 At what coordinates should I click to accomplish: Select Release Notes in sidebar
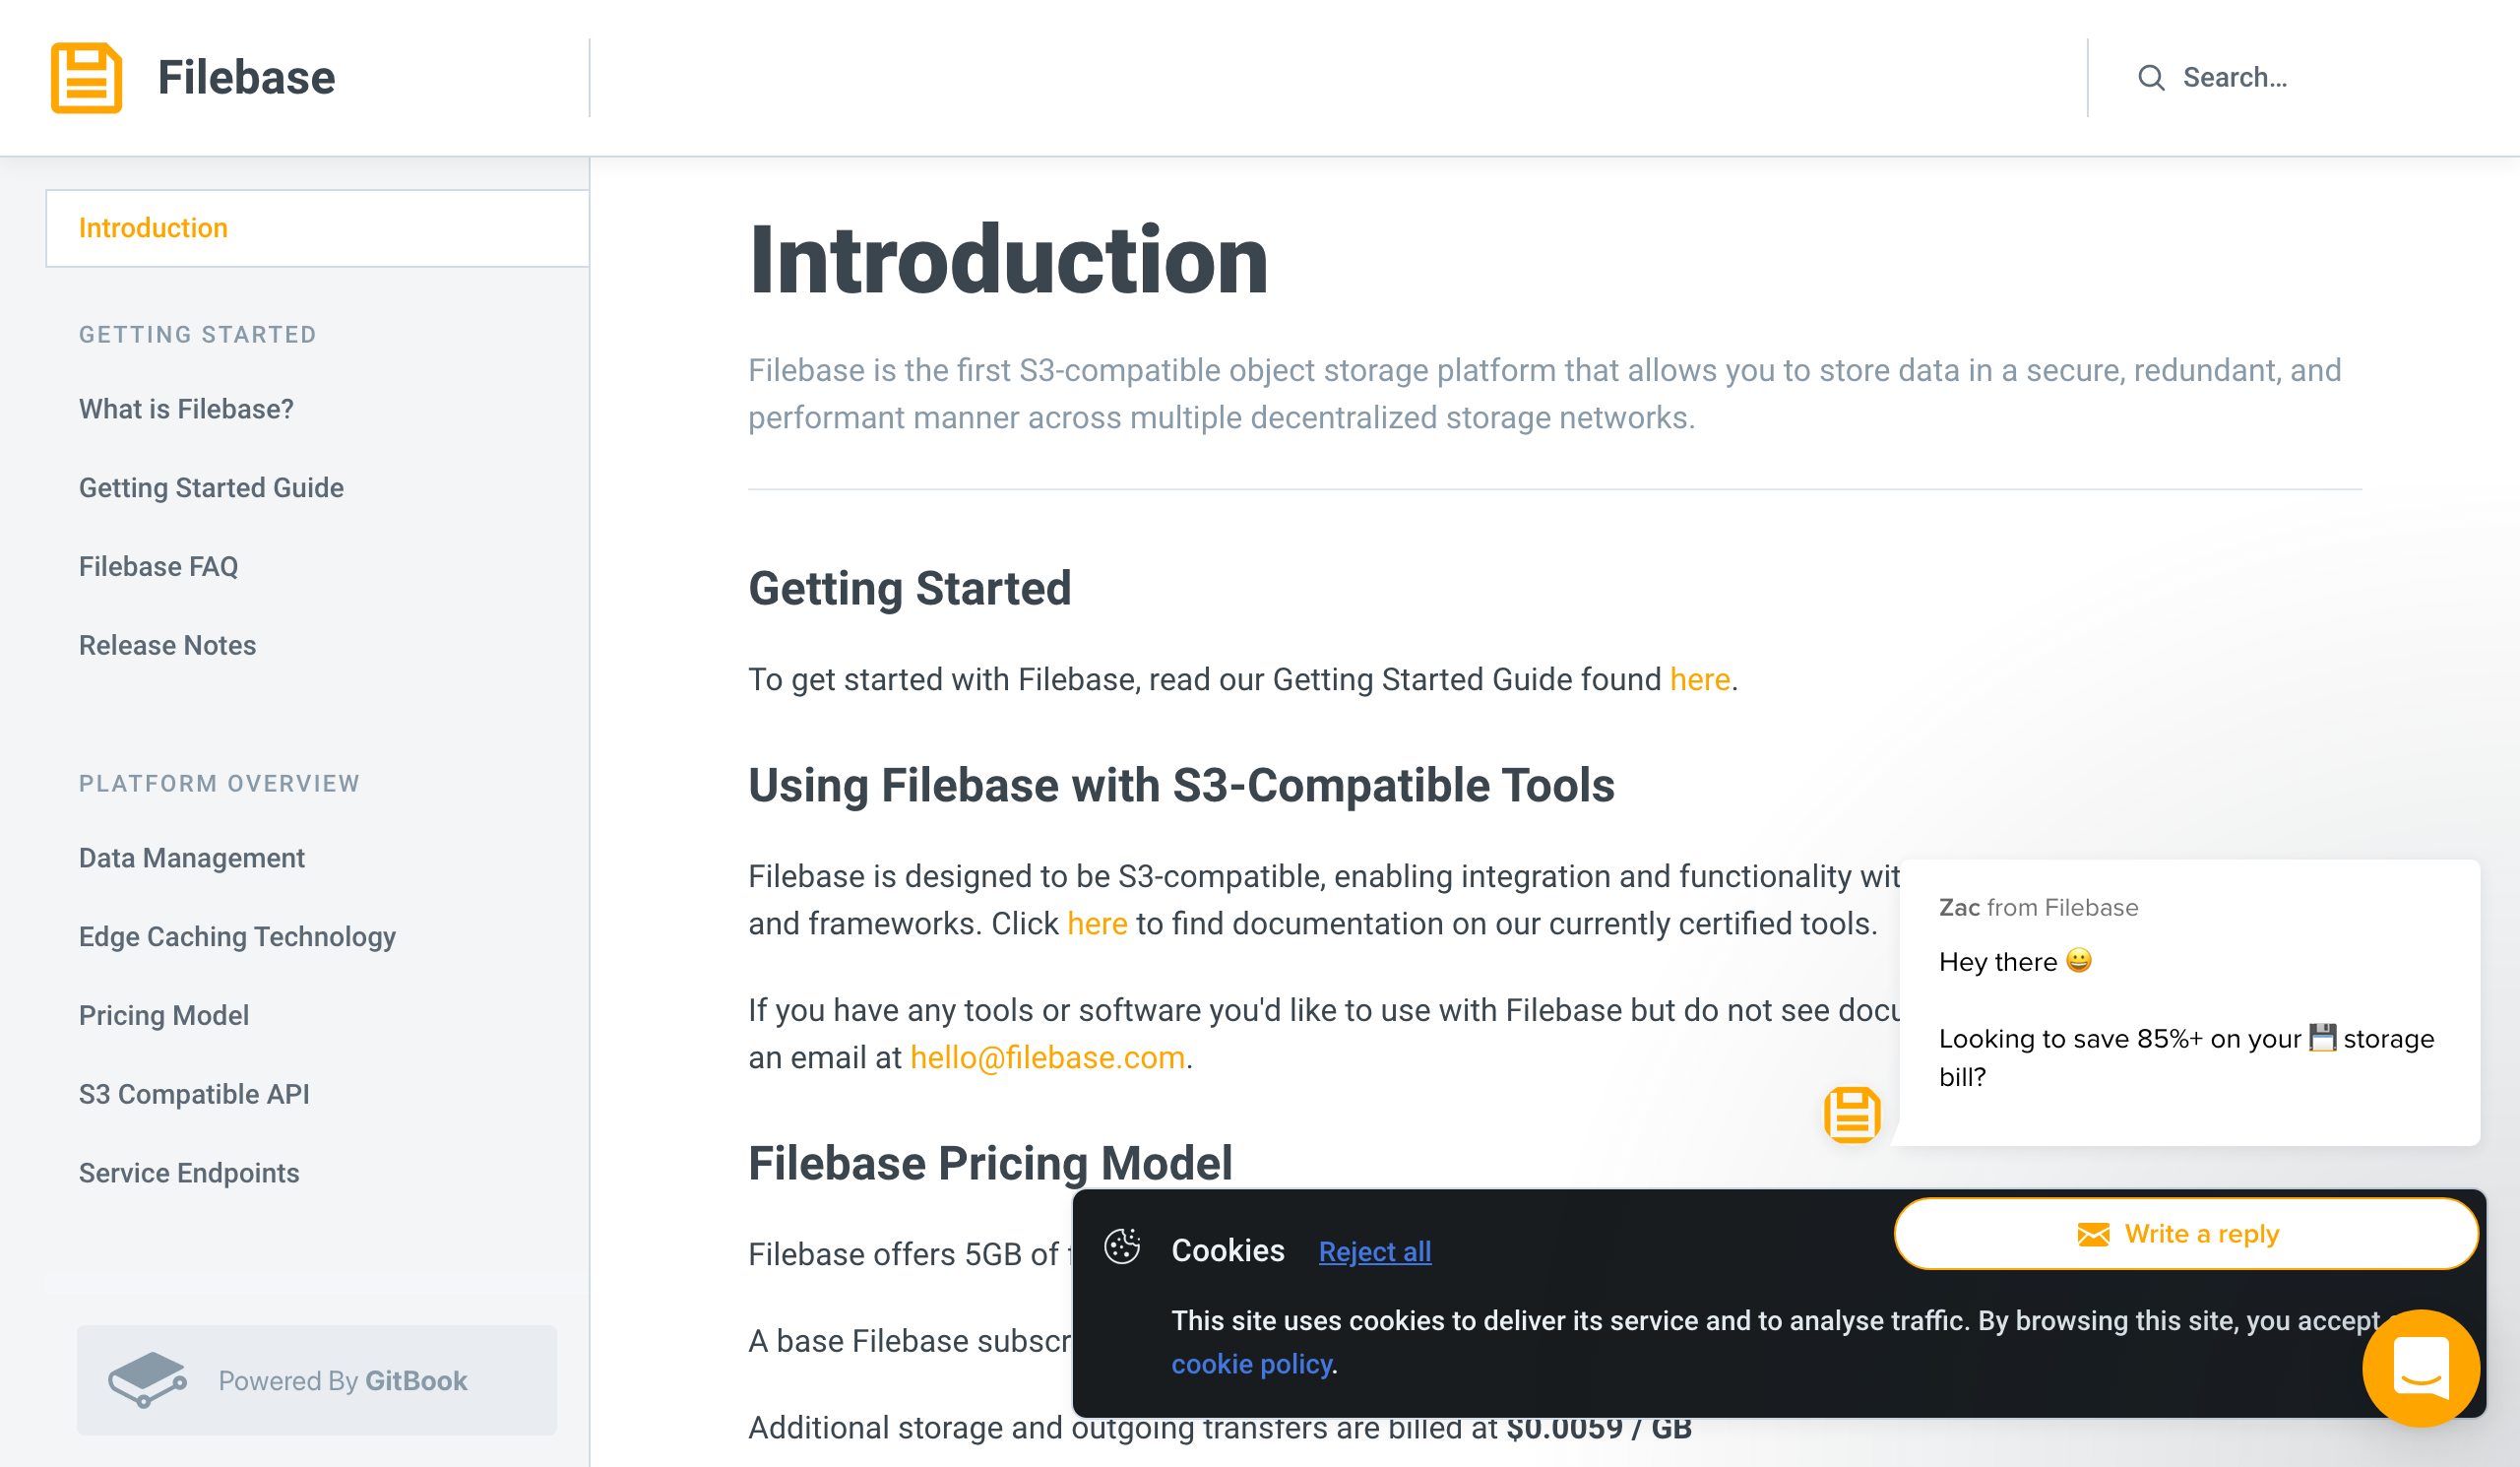[167, 645]
